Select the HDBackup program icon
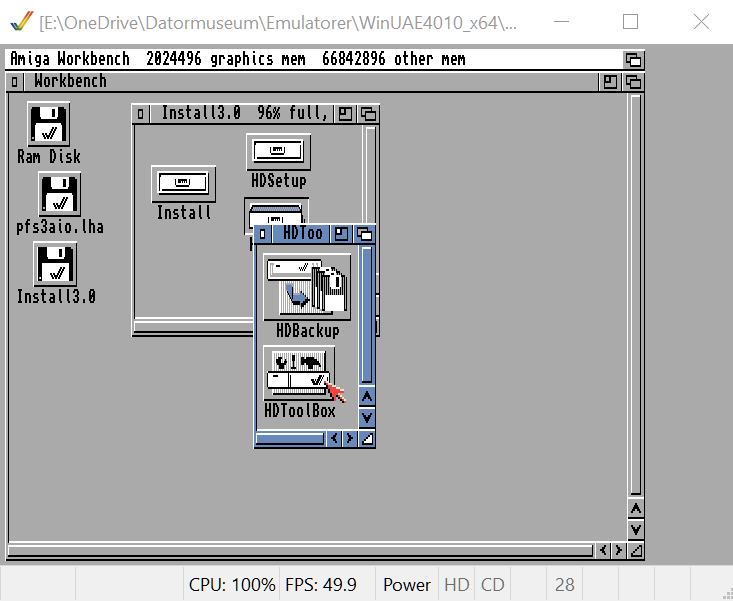 coord(307,287)
